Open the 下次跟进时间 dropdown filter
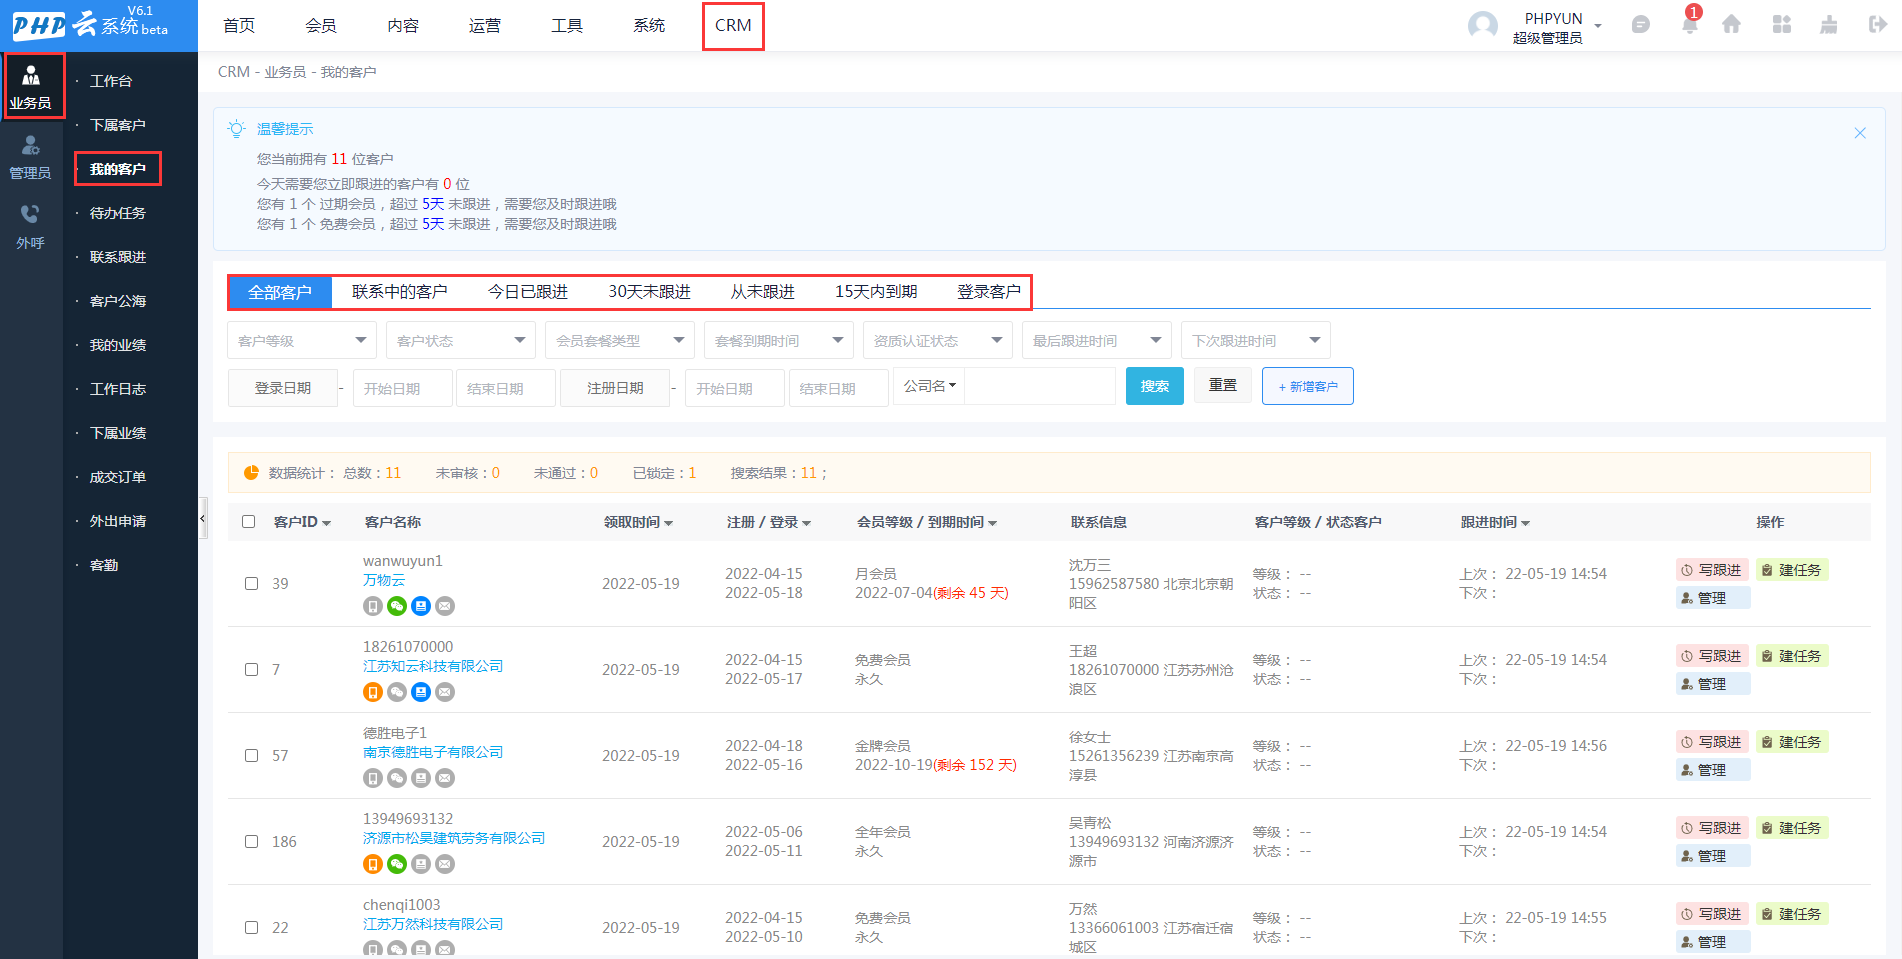This screenshot has width=1902, height=959. [1256, 341]
